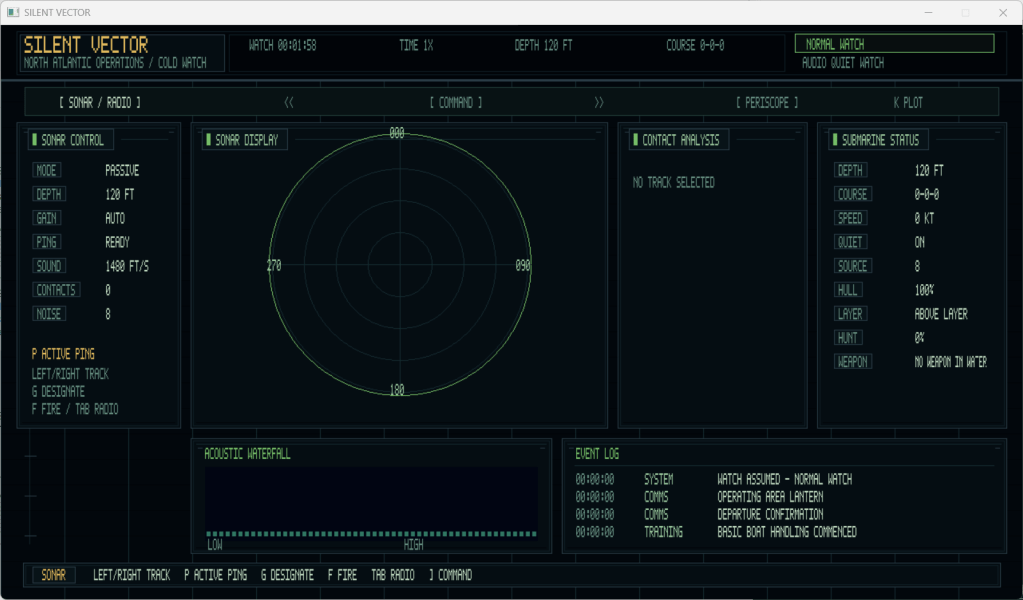
Task: Click the HIGH label under the waterfall
Action: coord(414,545)
